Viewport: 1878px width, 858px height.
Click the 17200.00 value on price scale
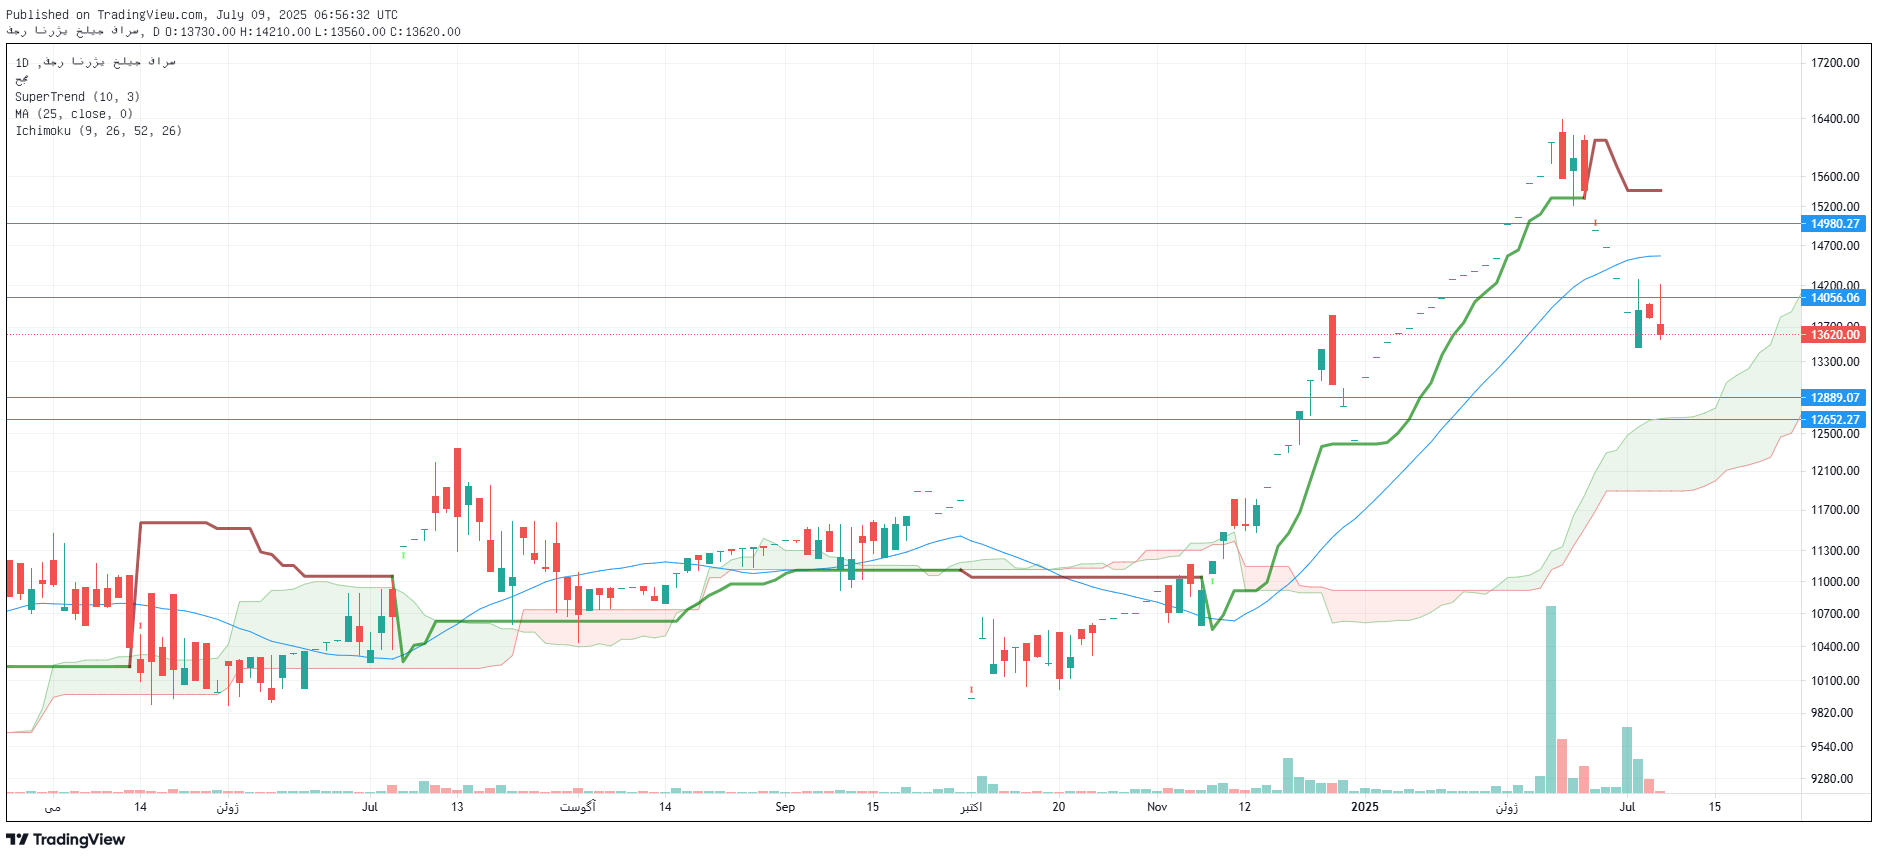coord(1835,63)
